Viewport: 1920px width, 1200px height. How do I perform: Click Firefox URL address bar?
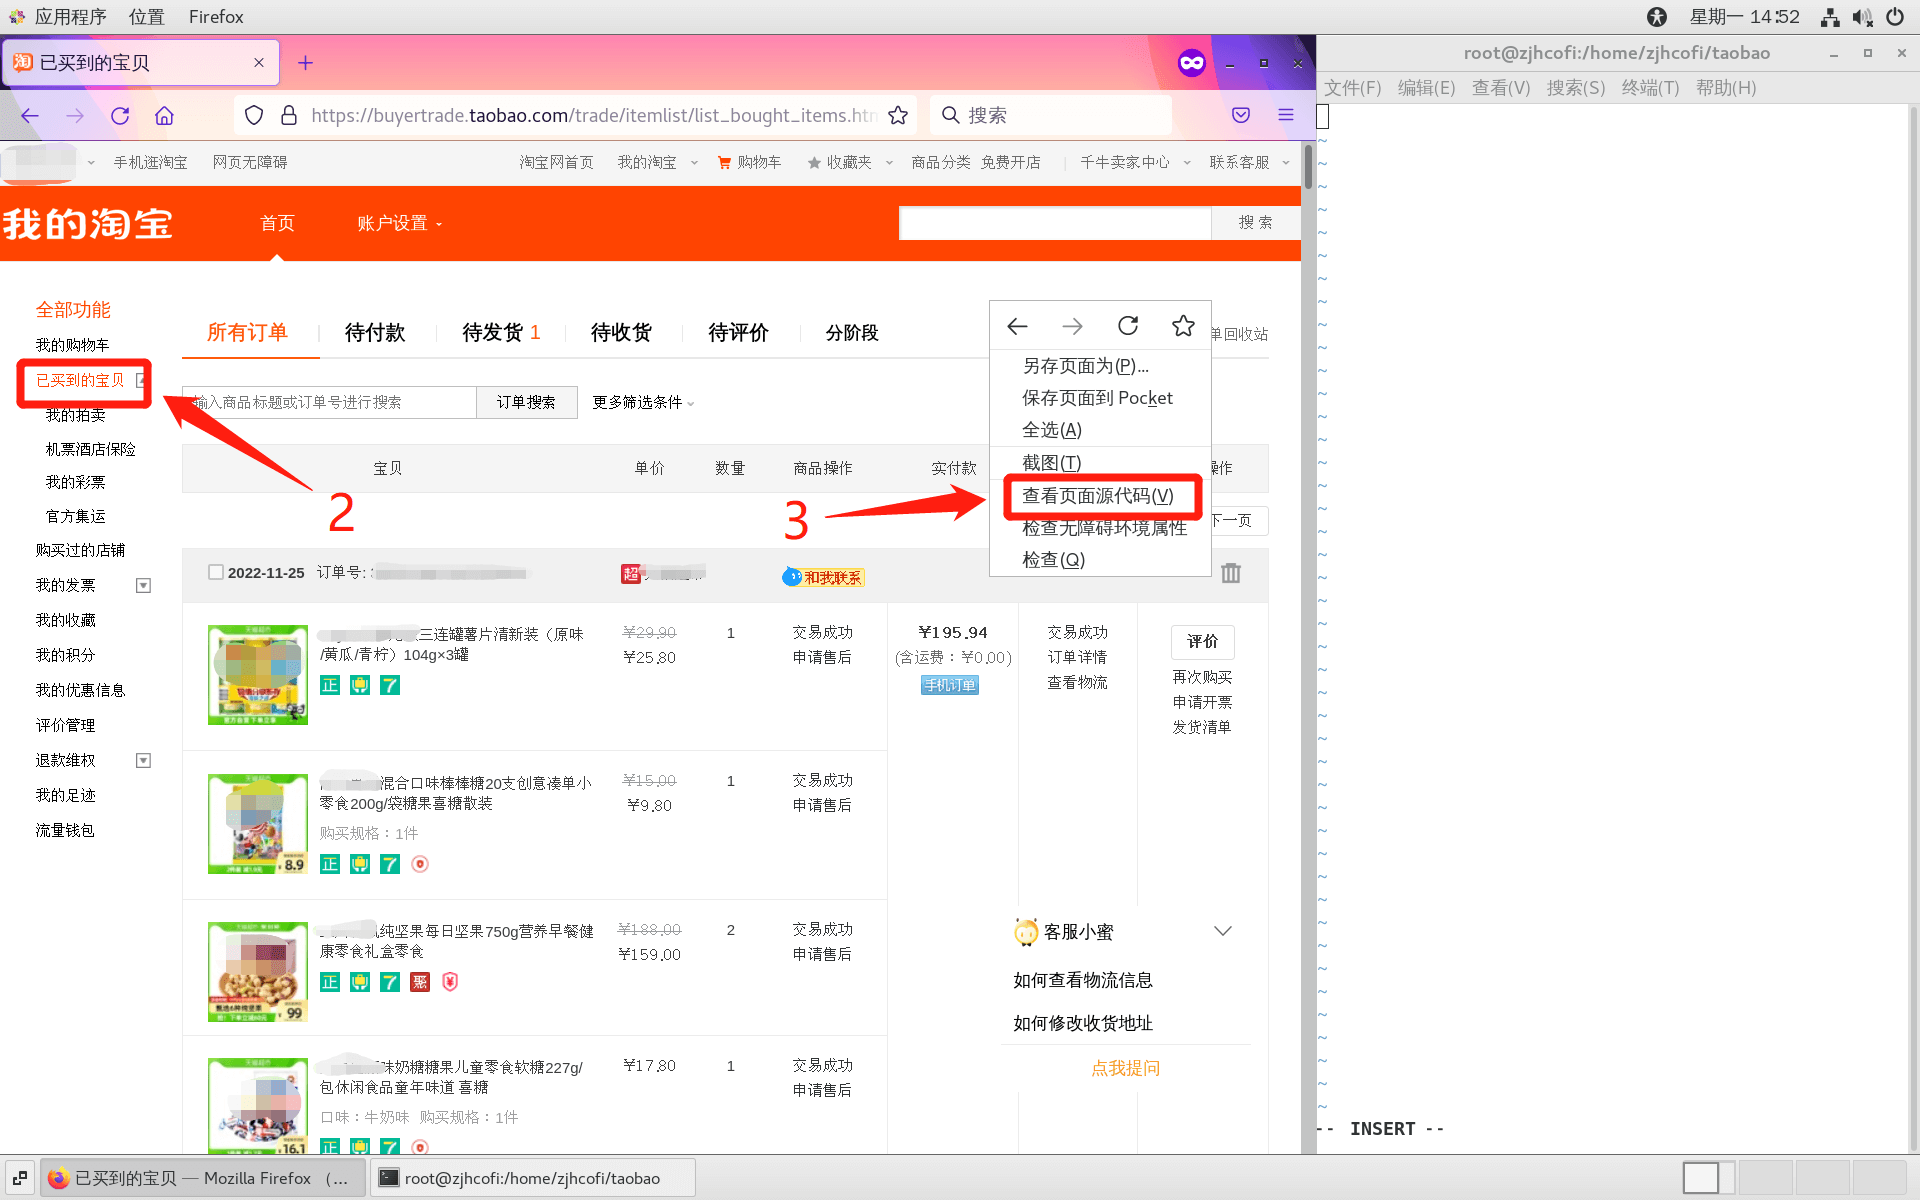point(577,116)
